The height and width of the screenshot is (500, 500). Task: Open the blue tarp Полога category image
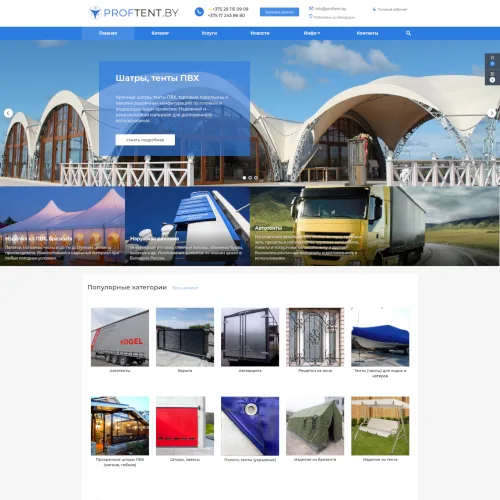pyautogui.click(x=250, y=426)
